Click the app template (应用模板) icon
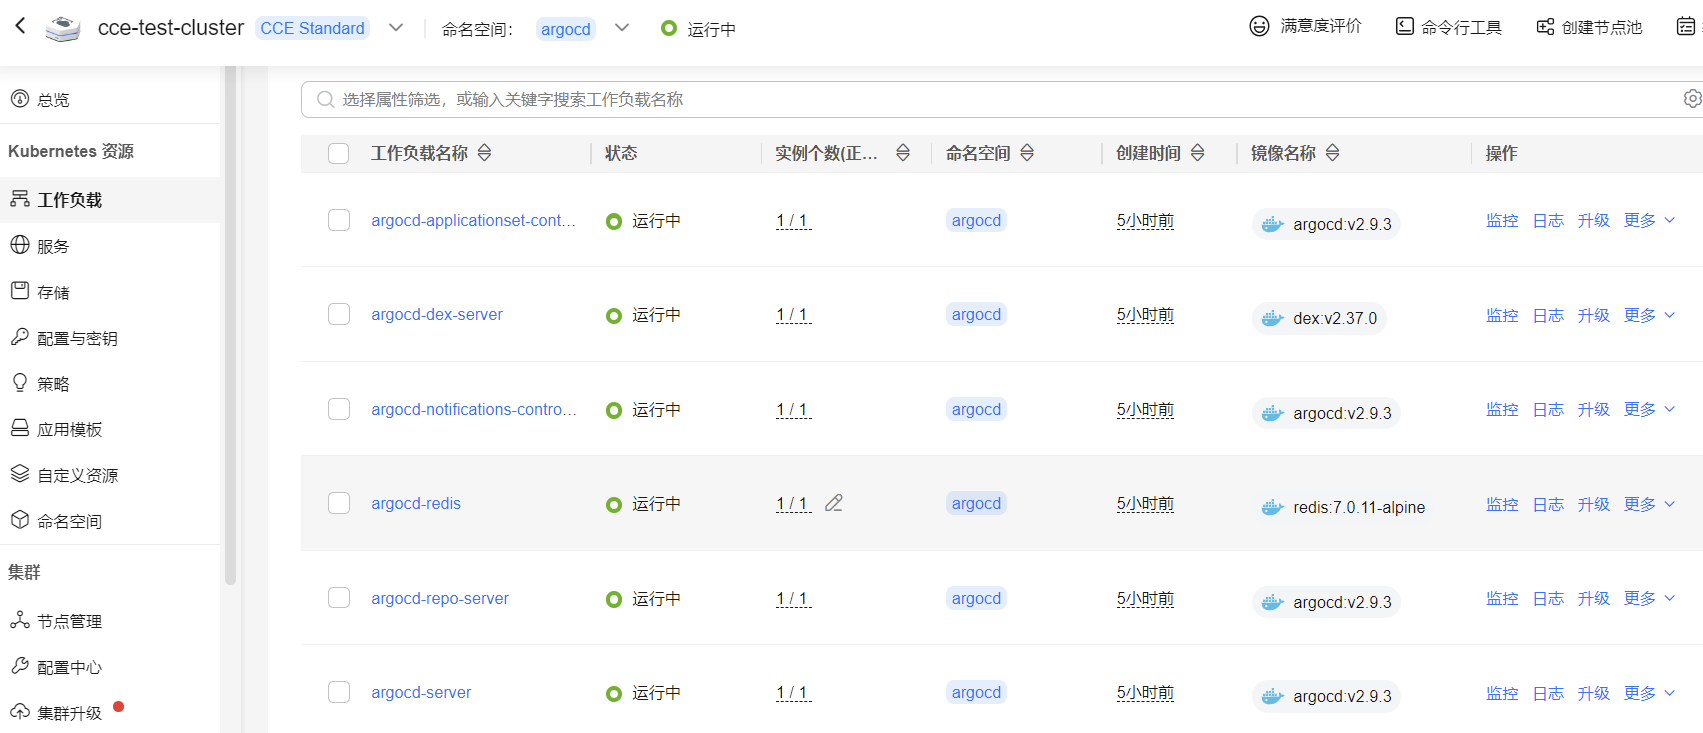This screenshot has width=1703, height=733. 19,428
